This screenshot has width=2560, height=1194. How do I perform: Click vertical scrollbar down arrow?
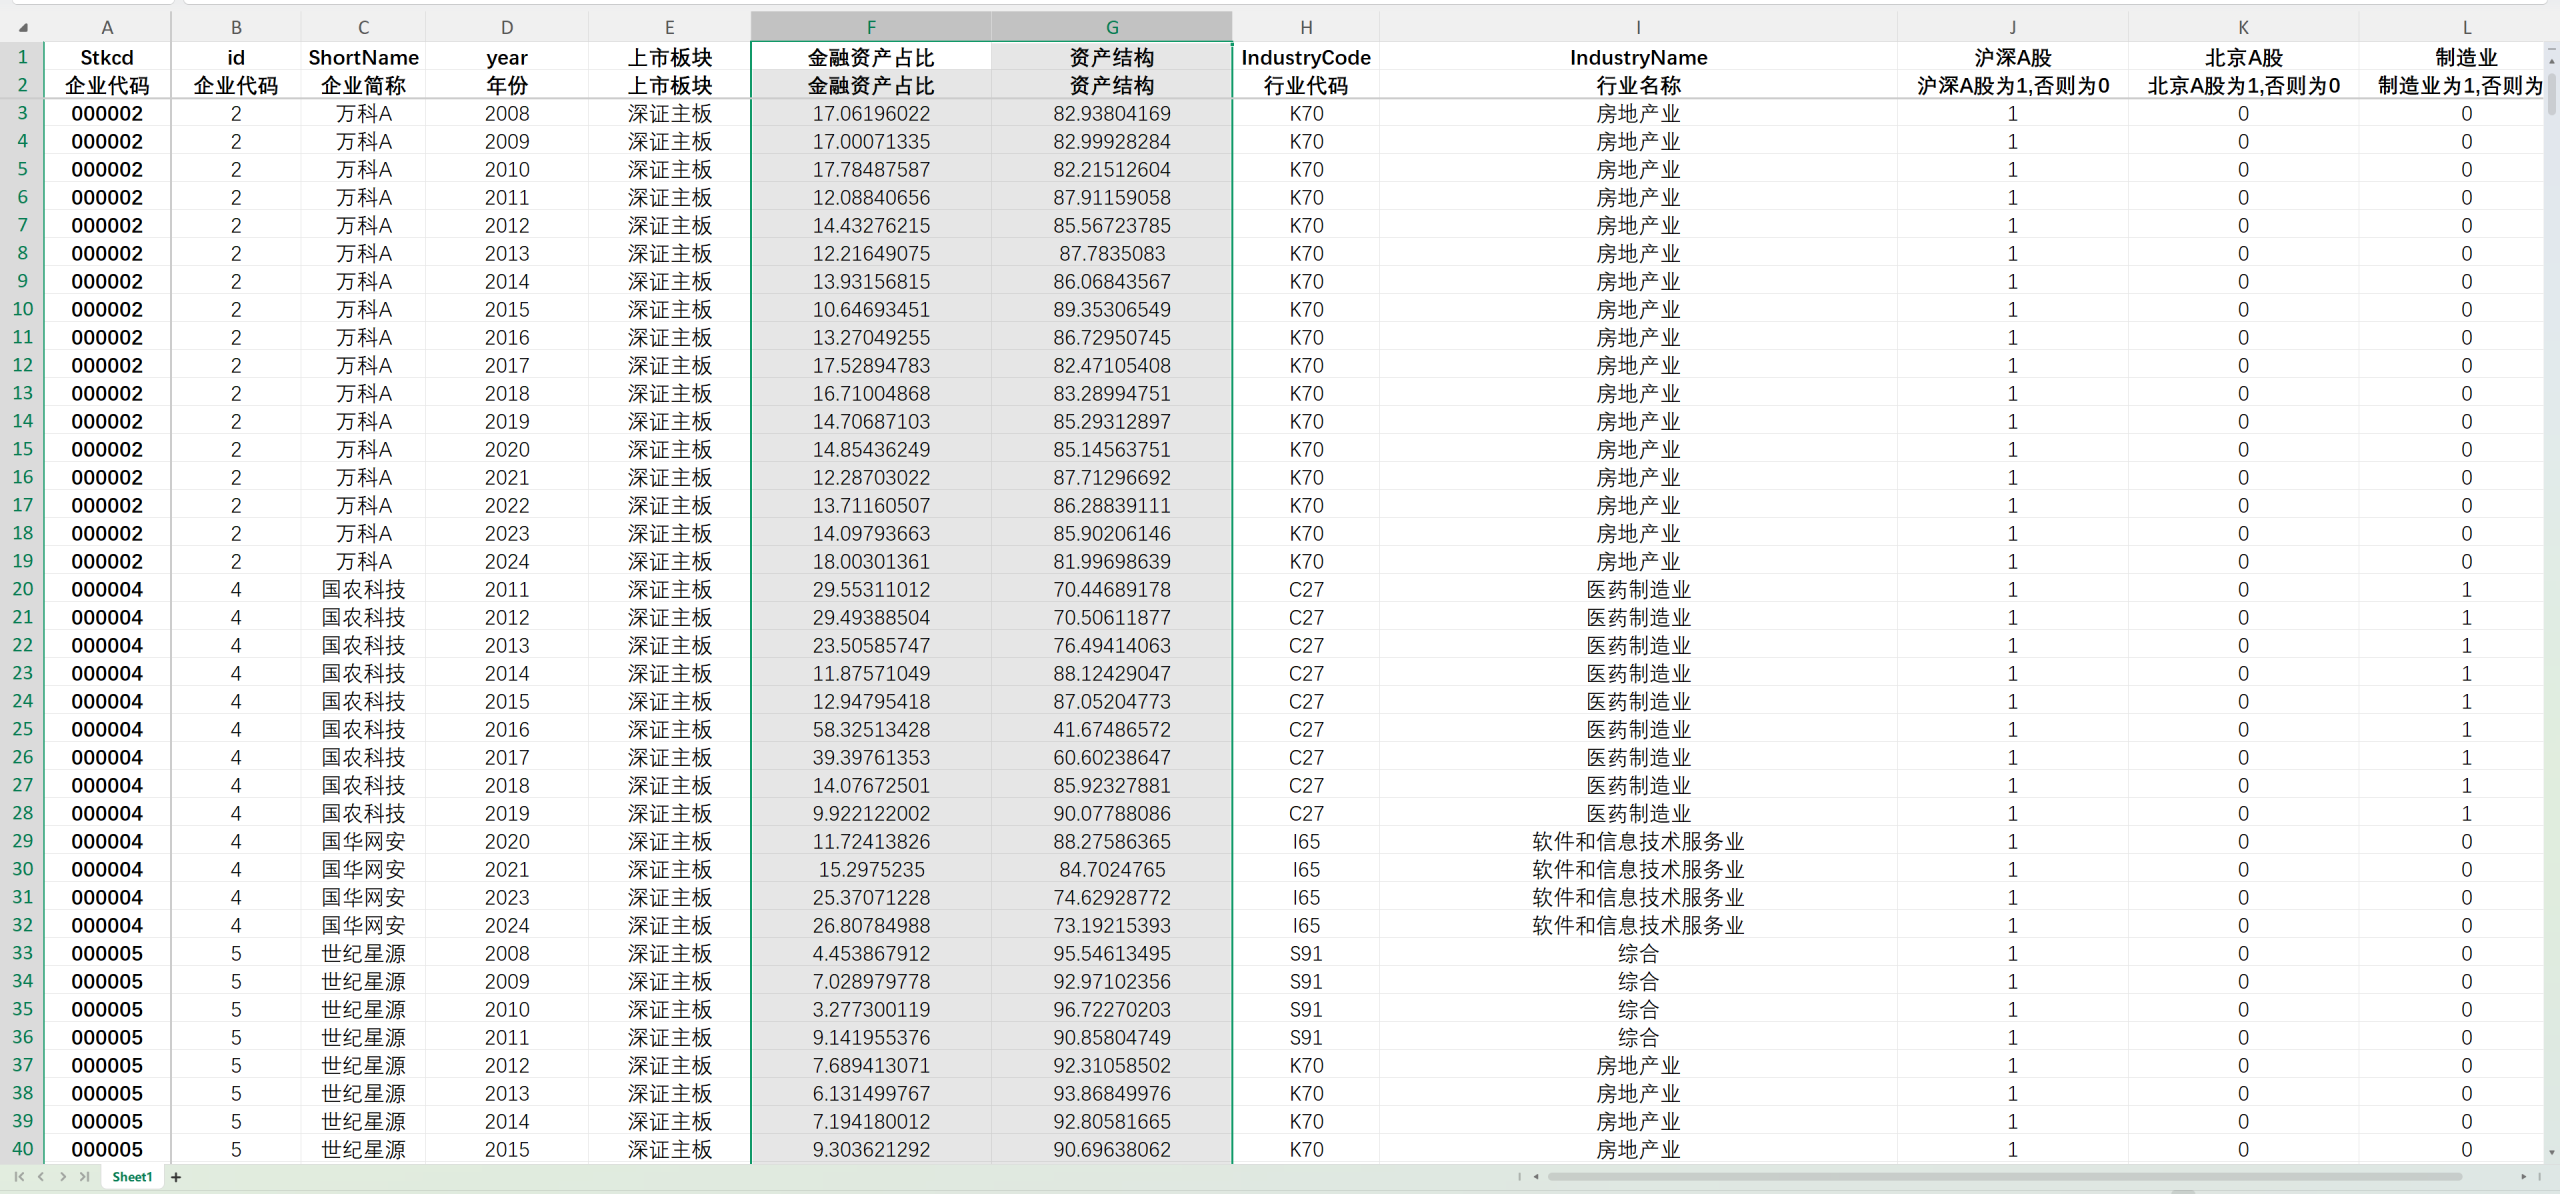[x=2551, y=1152]
